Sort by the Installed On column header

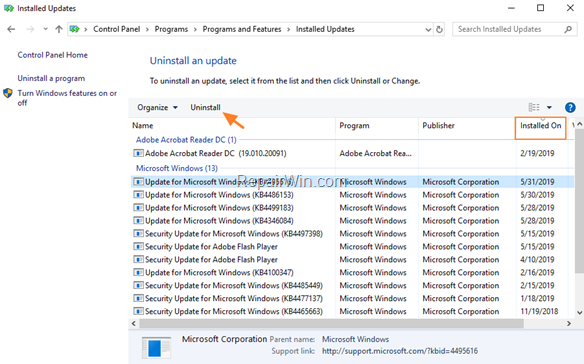540,127
